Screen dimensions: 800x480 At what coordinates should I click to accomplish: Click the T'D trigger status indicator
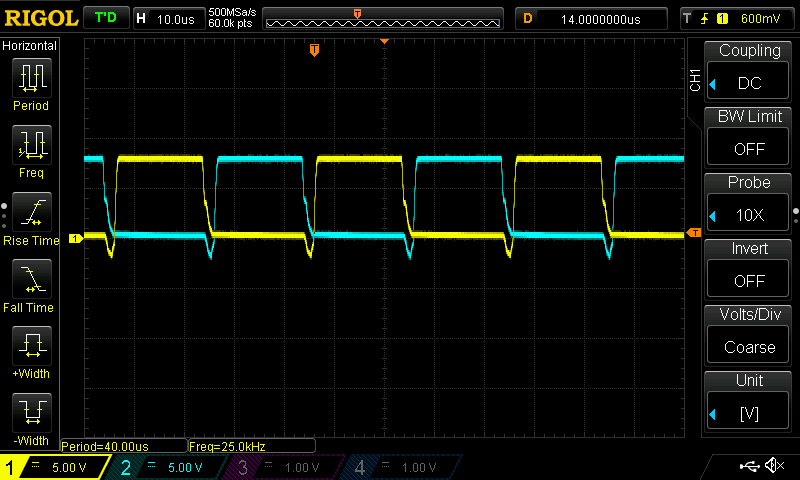106,18
